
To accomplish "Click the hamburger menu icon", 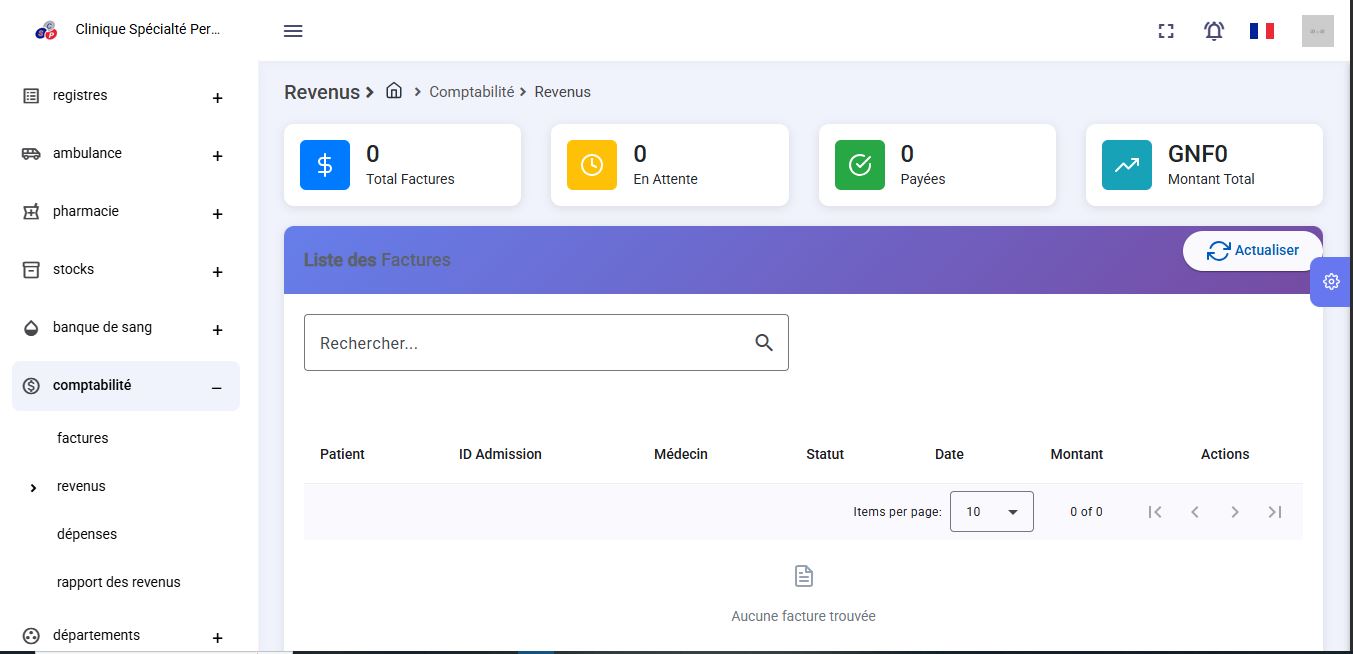I will pos(293,31).
